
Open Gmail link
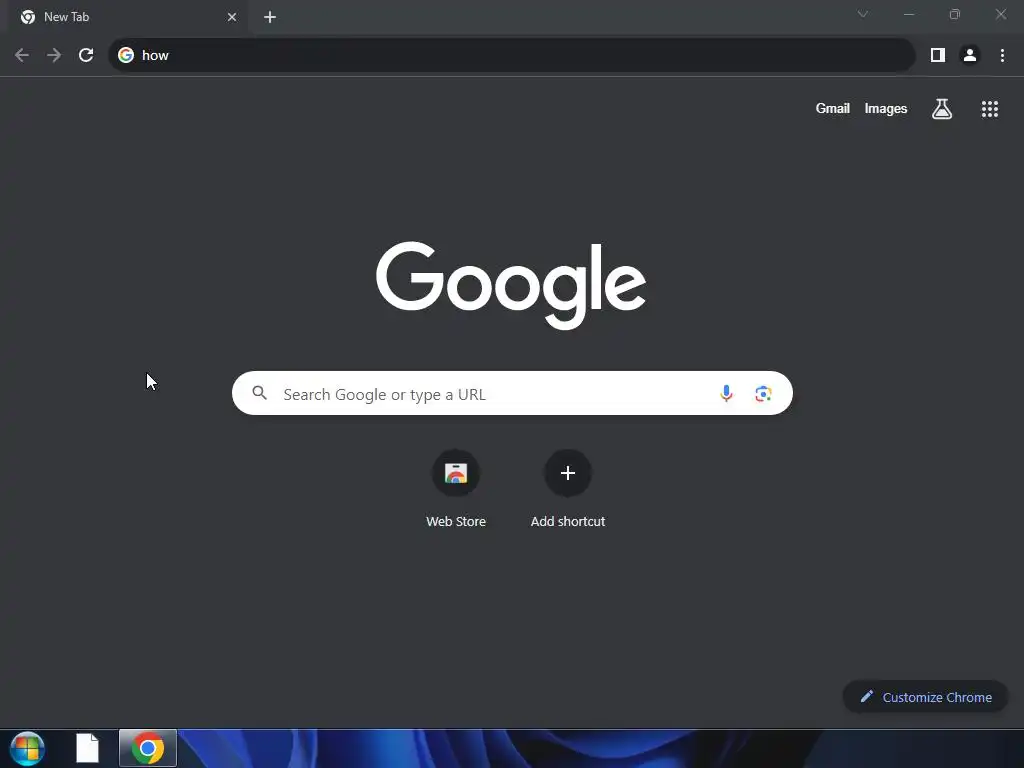[x=833, y=108]
